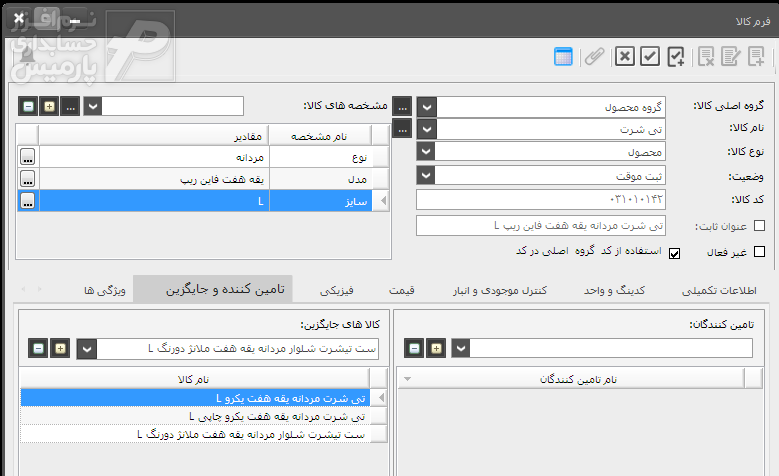779x476 pixels.
Task: Switch to the قیمت tab
Action: click(x=401, y=290)
